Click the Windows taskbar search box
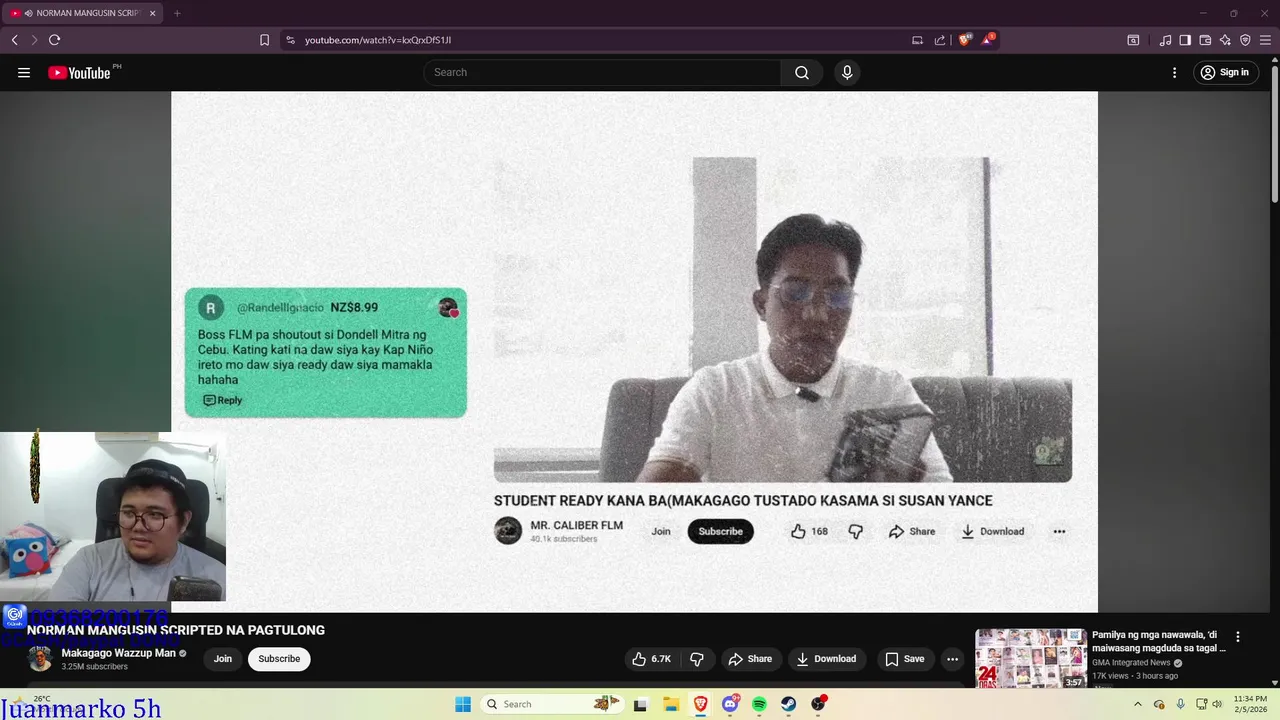Image resolution: width=1280 pixels, height=720 pixels. coord(550,704)
